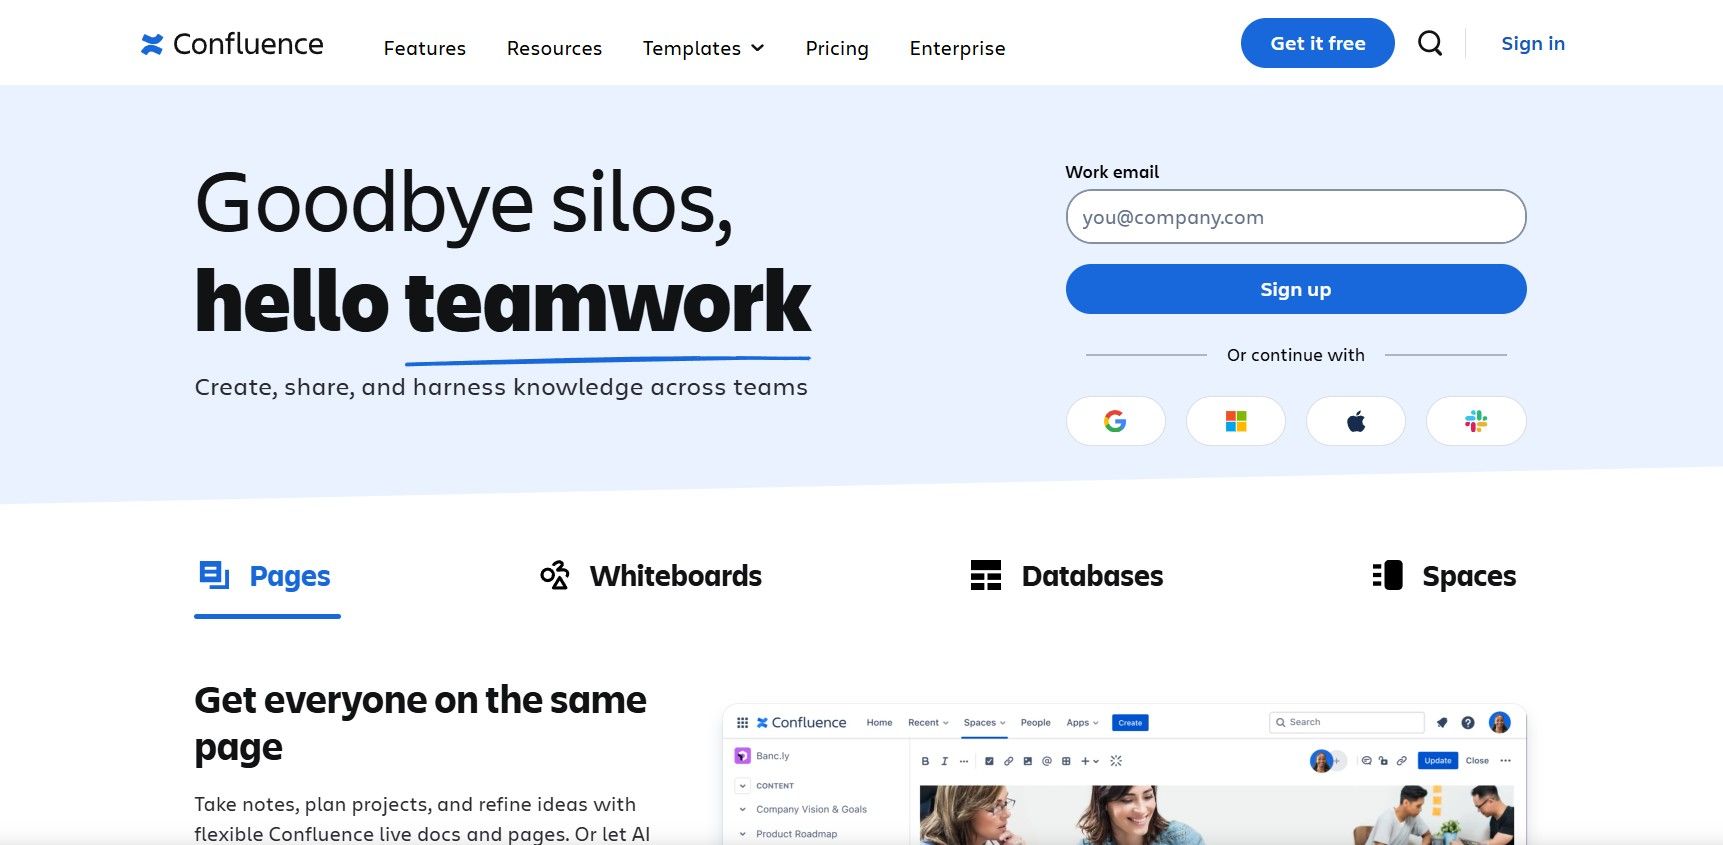The height and width of the screenshot is (845, 1723).
Task: Click the Sign in link
Action: click(1533, 43)
